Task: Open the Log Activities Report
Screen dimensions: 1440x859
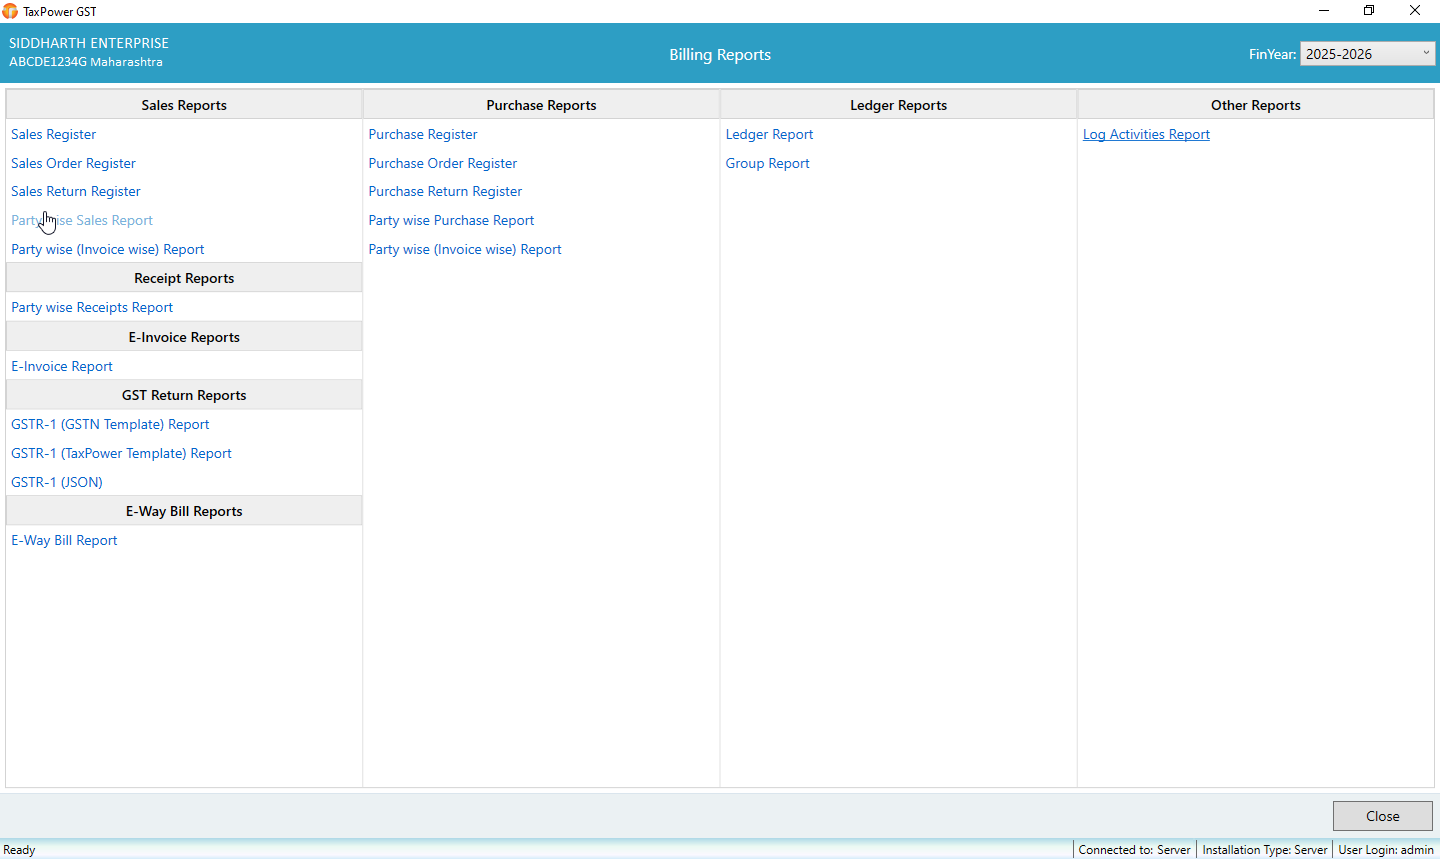Action: 1146,134
